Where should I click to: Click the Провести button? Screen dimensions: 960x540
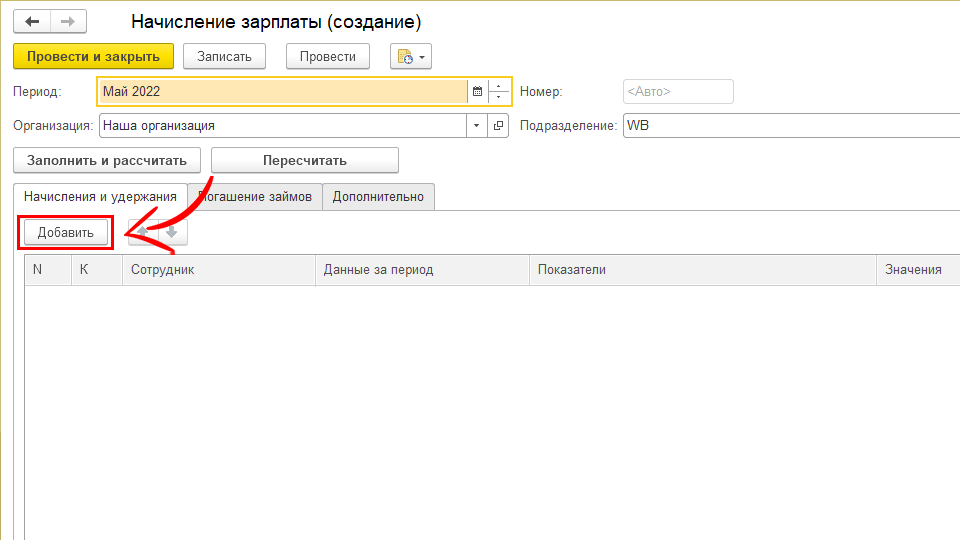tap(327, 57)
